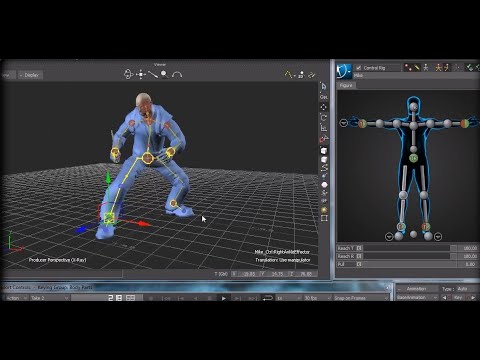
Task: Click the white sphere icon in side toolbar
Action: coord(324,185)
